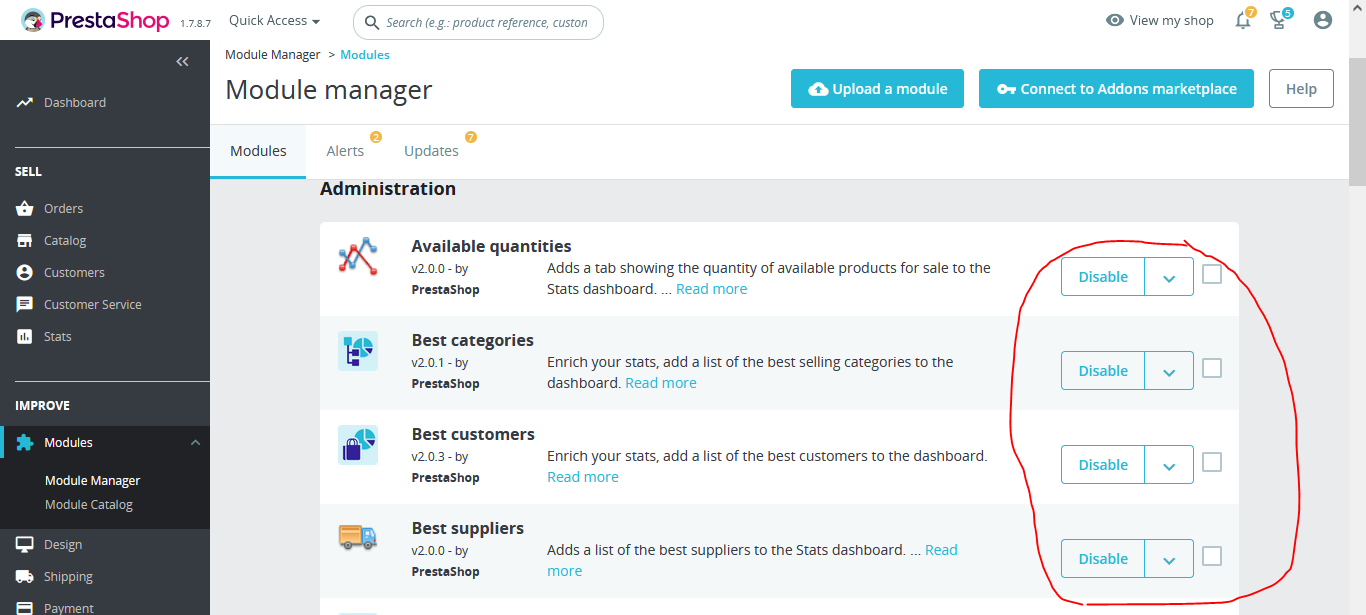Select the Best categories module checkbox
Viewport: 1366px width, 615px height.
tap(1212, 368)
